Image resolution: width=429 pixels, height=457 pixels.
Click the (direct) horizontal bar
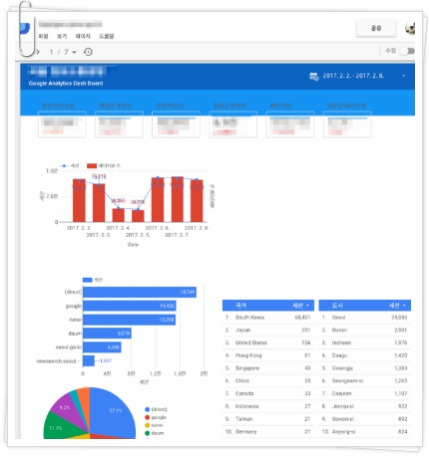point(140,292)
